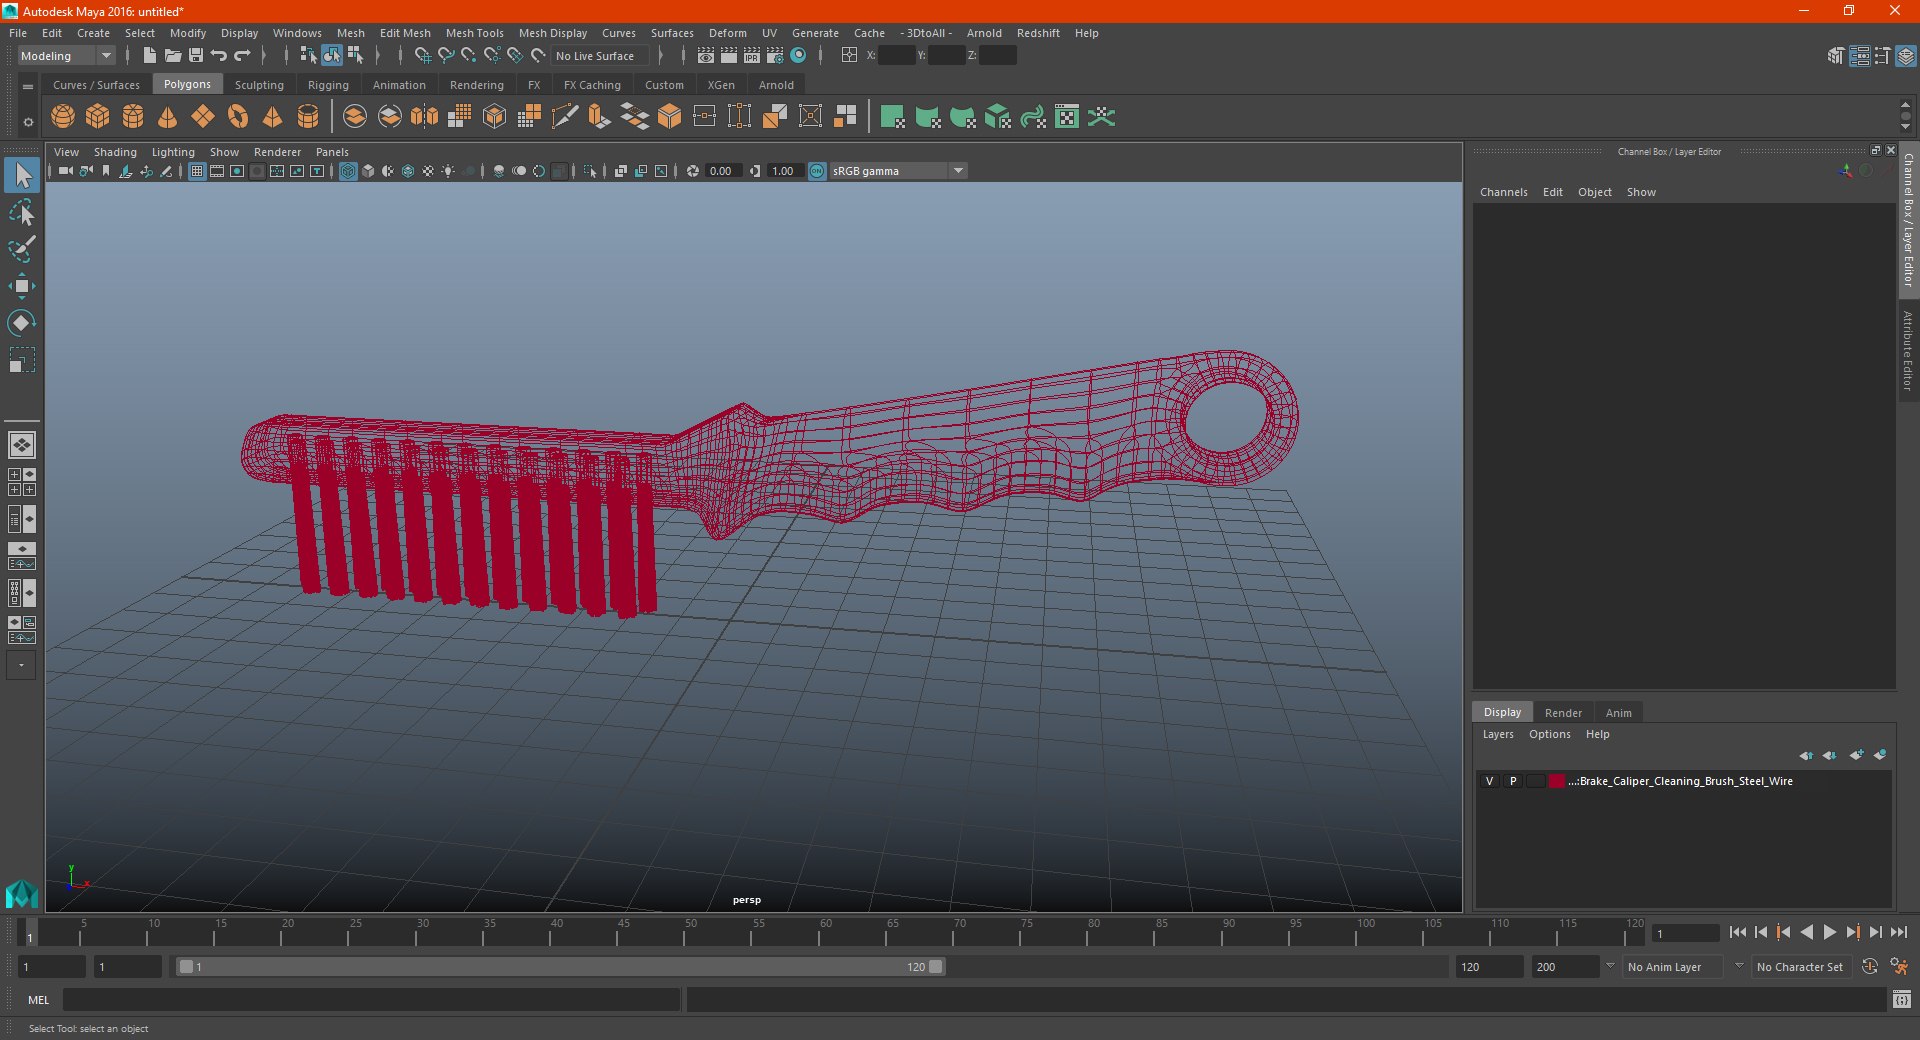Toggle the film gate in viewport toolbar

pos(217,171)
